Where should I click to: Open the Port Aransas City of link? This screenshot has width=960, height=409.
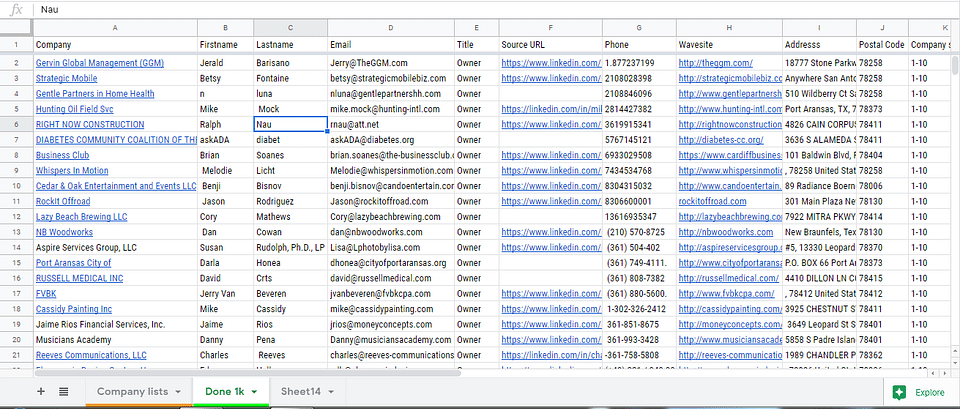tap(73, 263)
